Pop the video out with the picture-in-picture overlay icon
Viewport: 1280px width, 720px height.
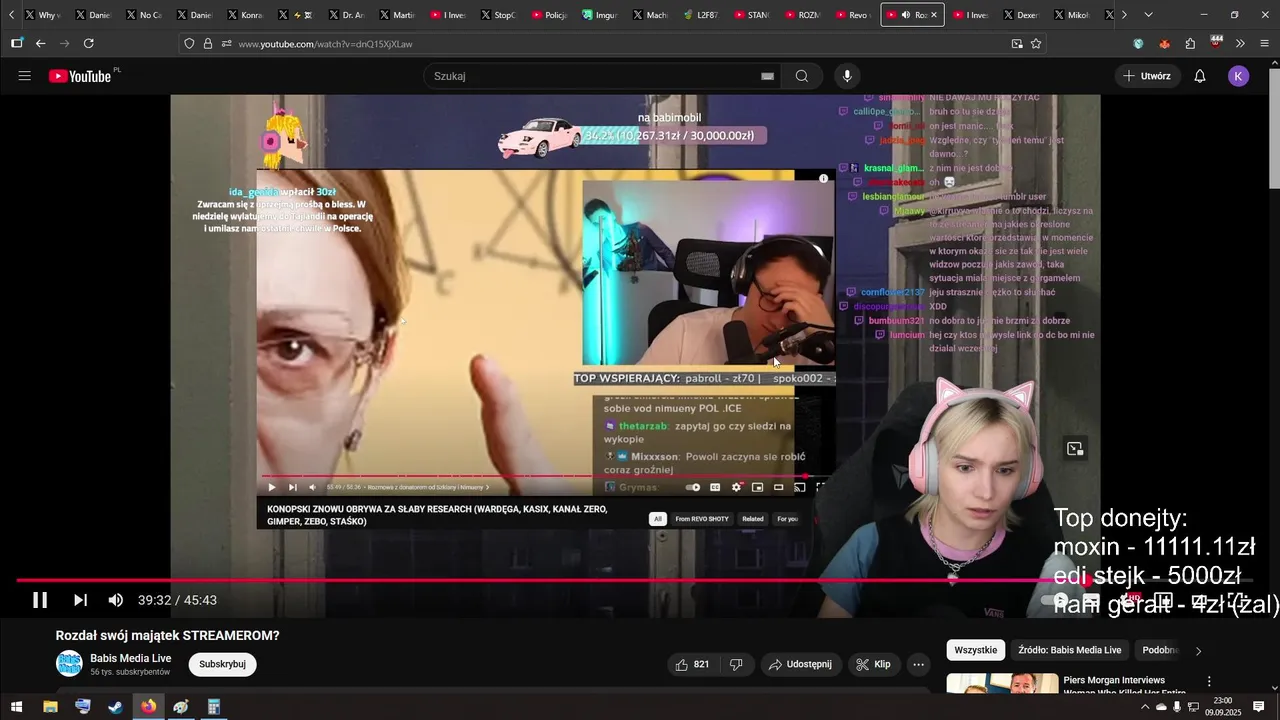tap(1075, 449)
